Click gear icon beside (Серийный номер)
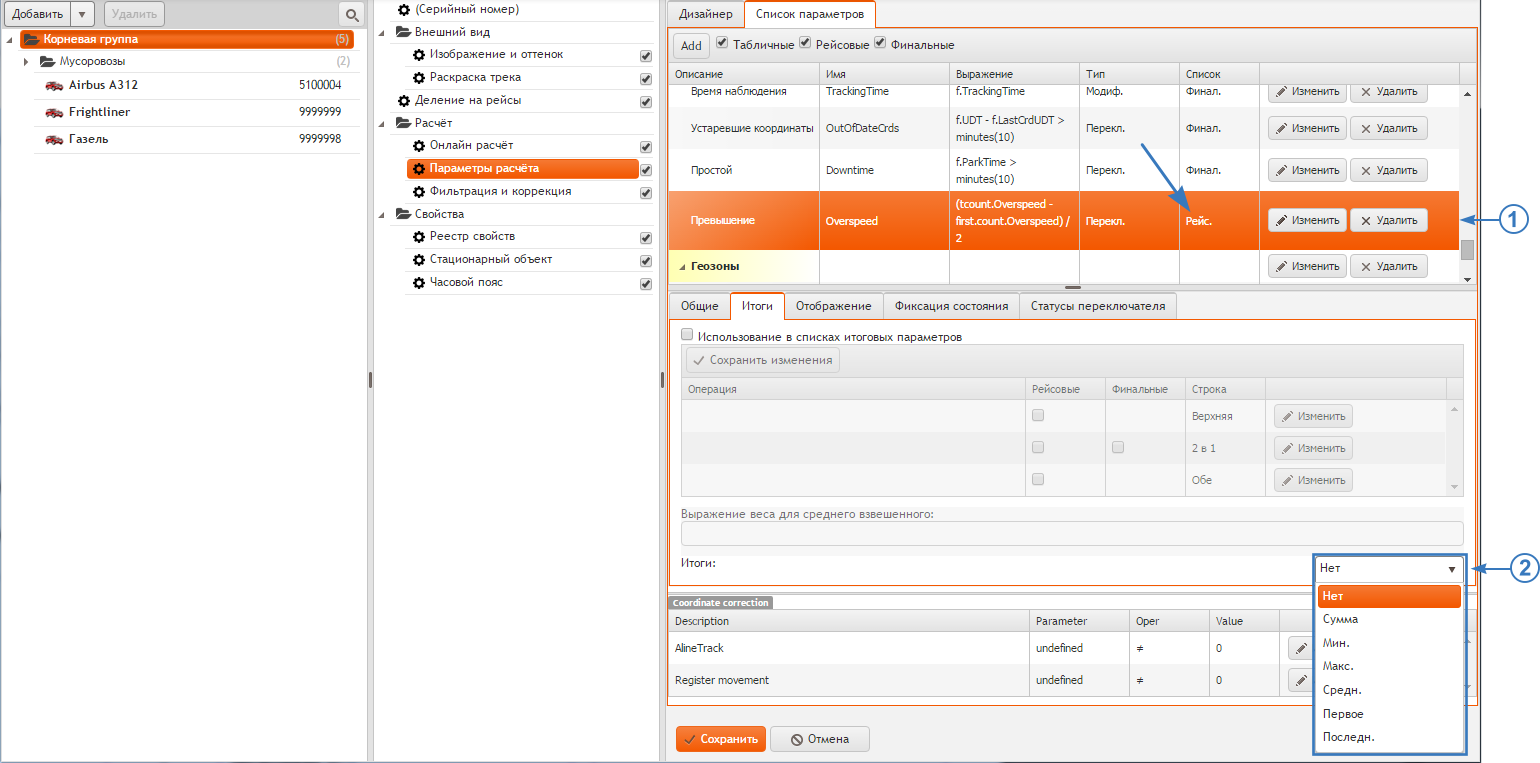 (404, 9)
